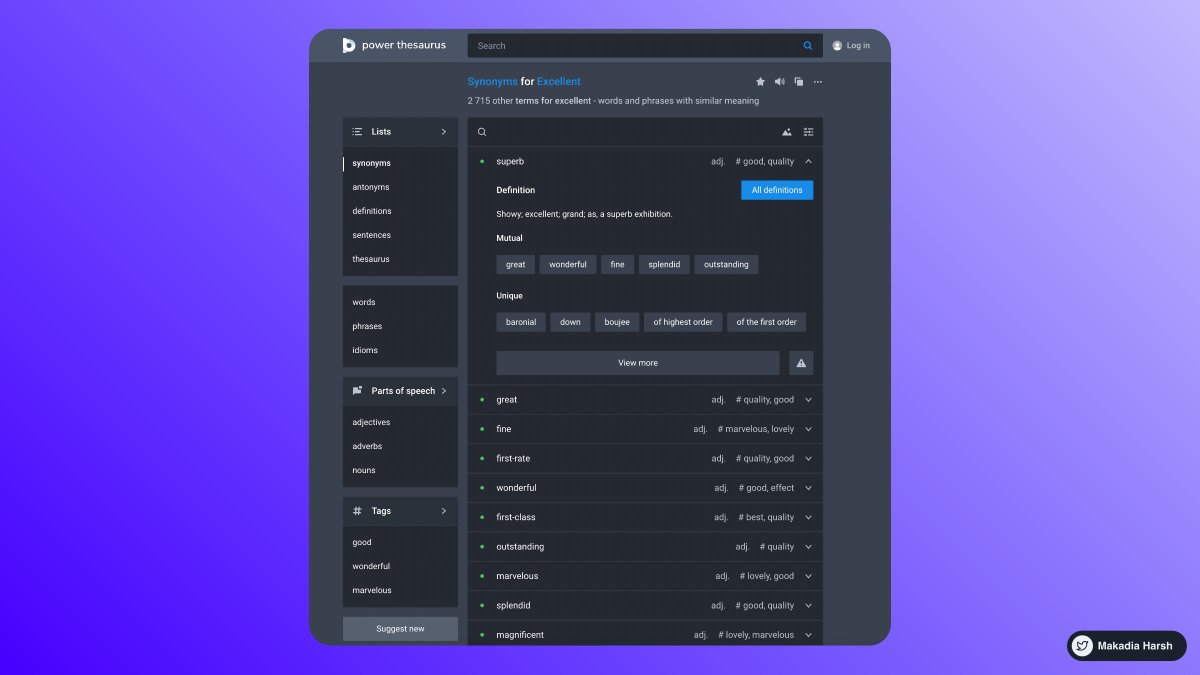
Task: Click the Twitter bird badge icon
Action: 1082,646
